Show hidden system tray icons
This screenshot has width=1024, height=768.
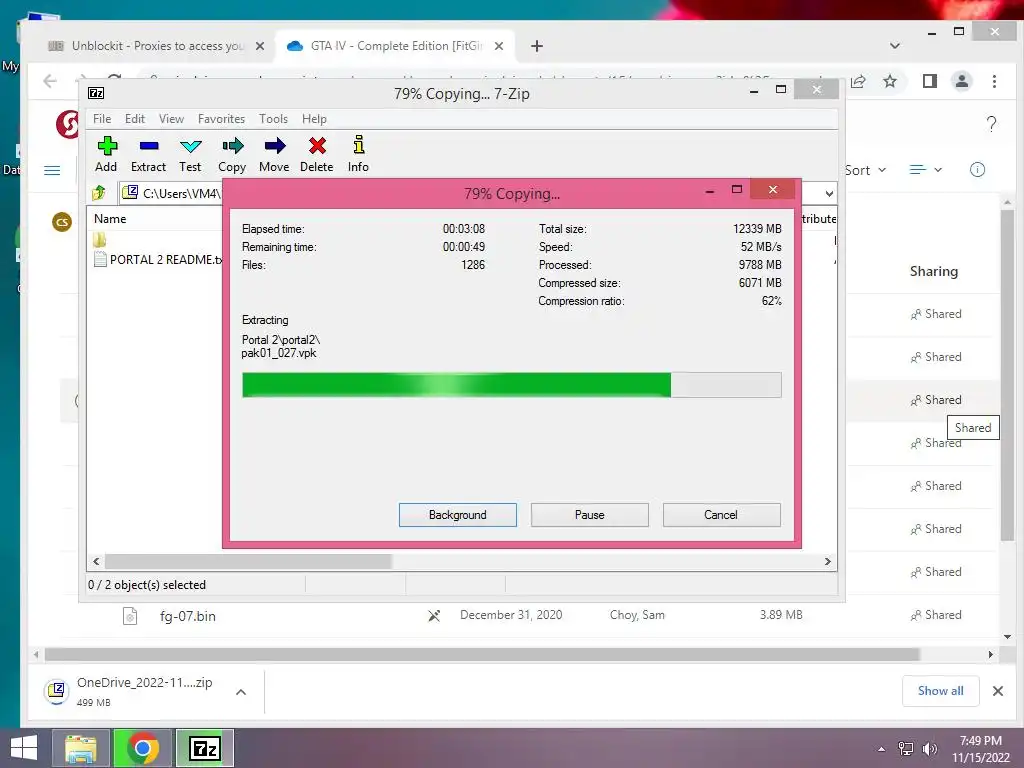(x=881, y=749)
